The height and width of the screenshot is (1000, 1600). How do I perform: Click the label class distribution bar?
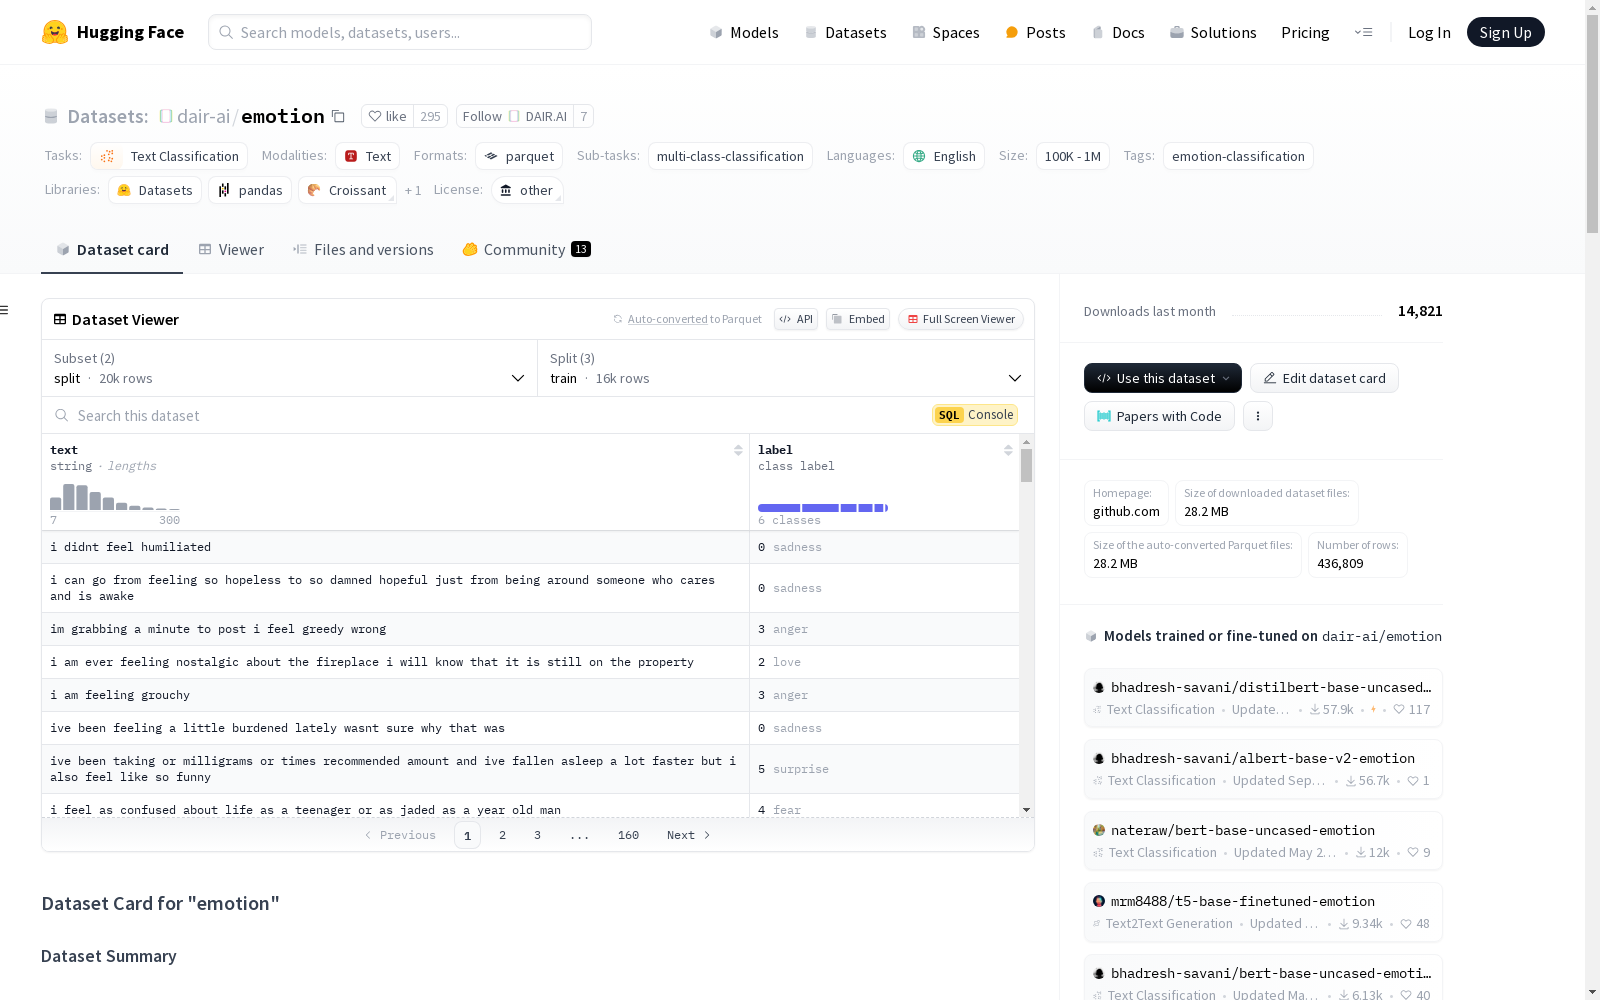[823, 508]
